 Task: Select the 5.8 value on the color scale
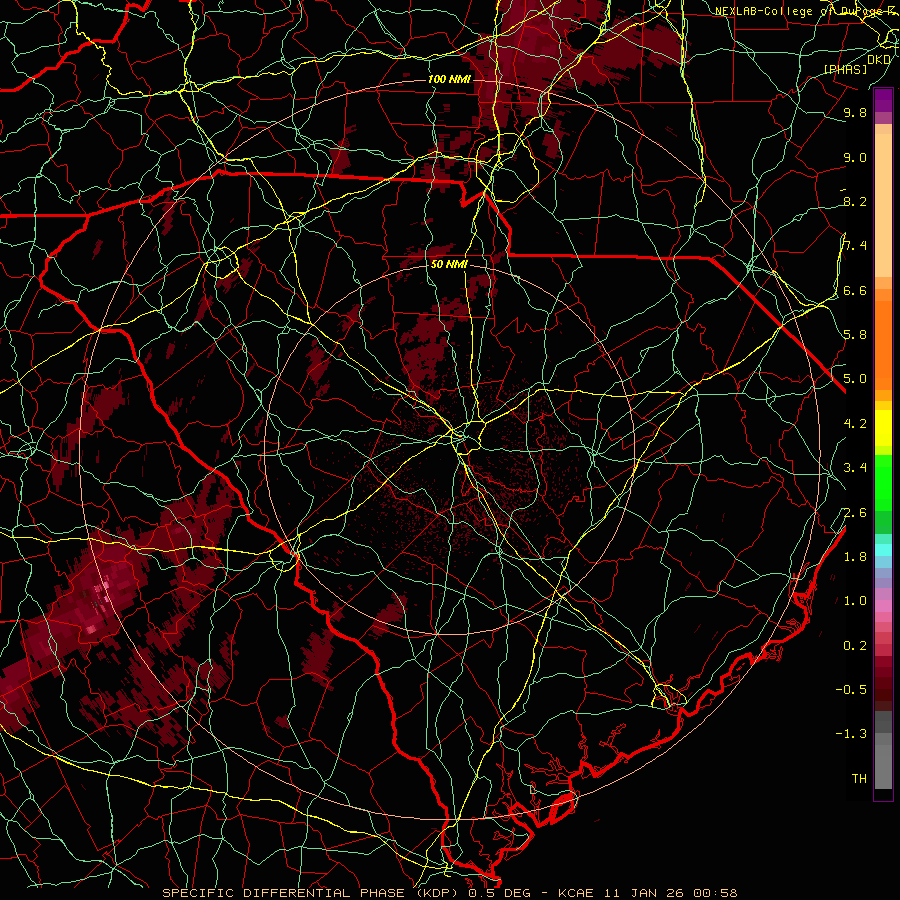(855, 335)
